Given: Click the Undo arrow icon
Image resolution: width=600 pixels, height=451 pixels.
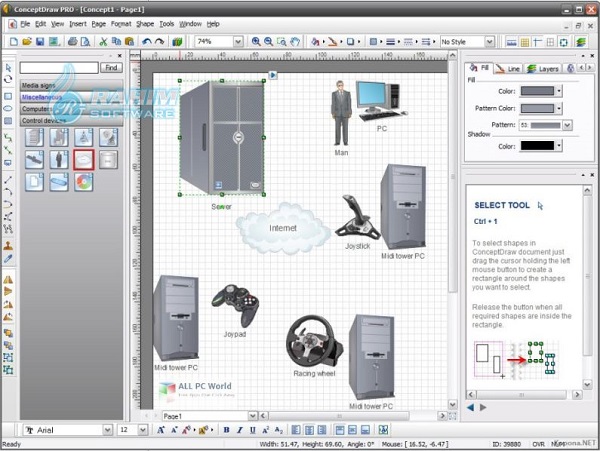Looking at the screenshot, I should pos(146,42).
